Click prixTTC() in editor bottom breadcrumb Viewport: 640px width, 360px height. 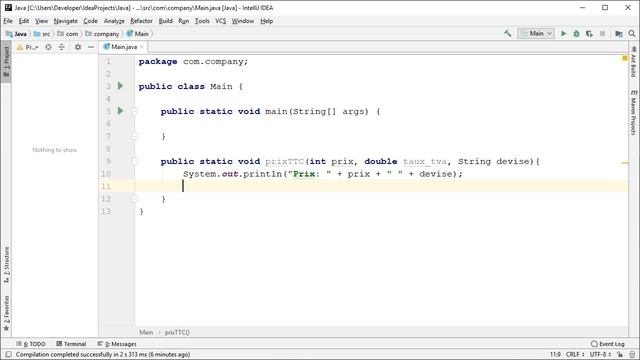point(177,332)
